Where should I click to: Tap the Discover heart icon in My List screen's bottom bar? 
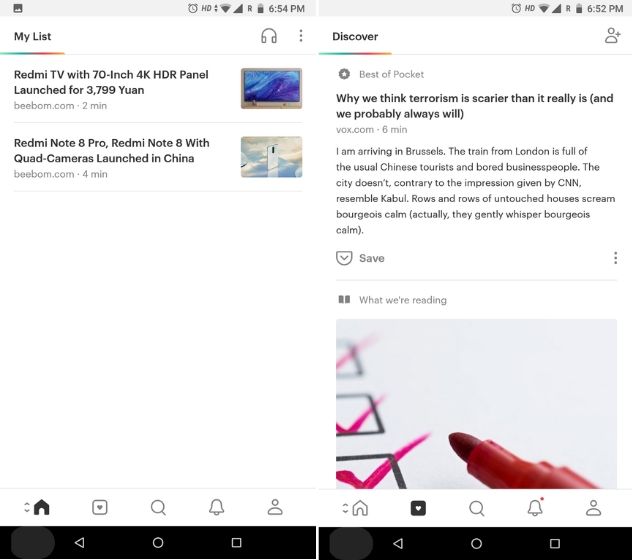(100, 507)
